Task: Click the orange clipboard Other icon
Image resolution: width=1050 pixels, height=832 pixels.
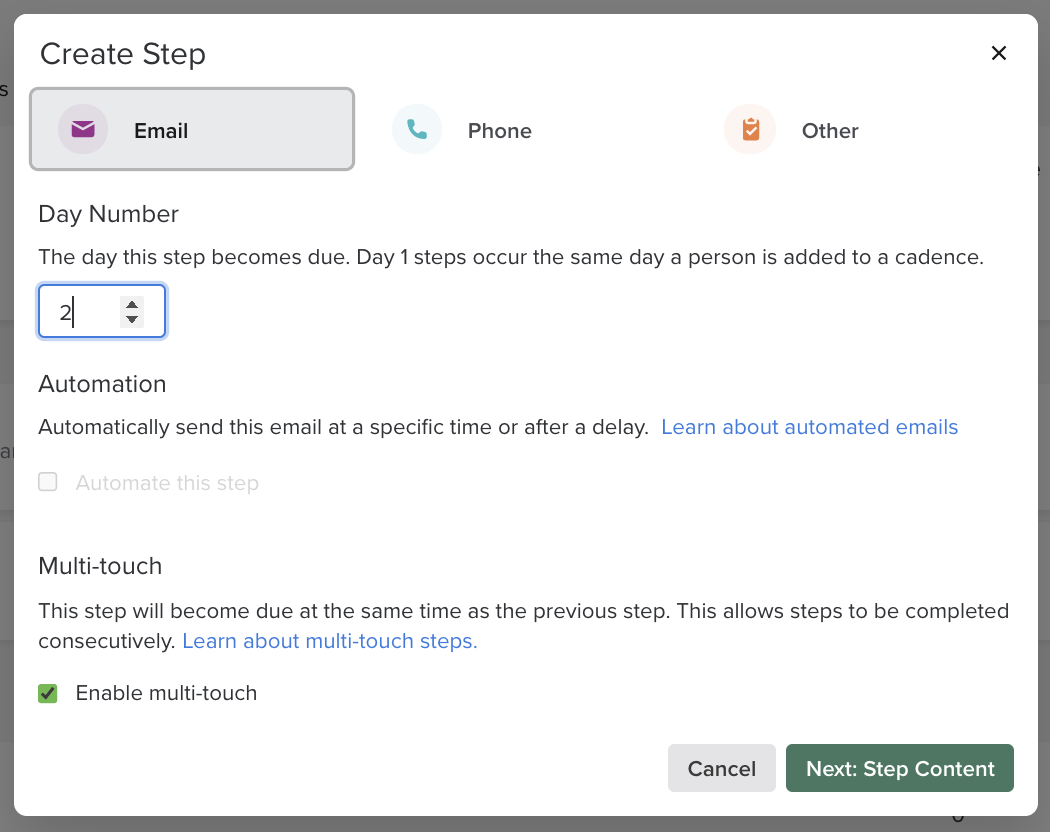Action: tap(750, 130)
